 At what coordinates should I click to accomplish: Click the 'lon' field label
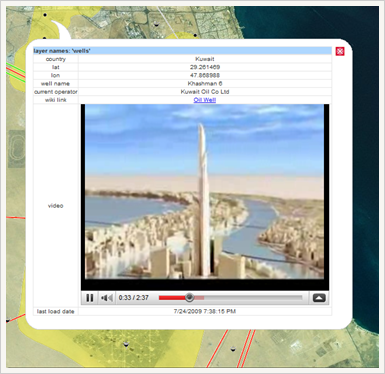[x=55, y=75]
